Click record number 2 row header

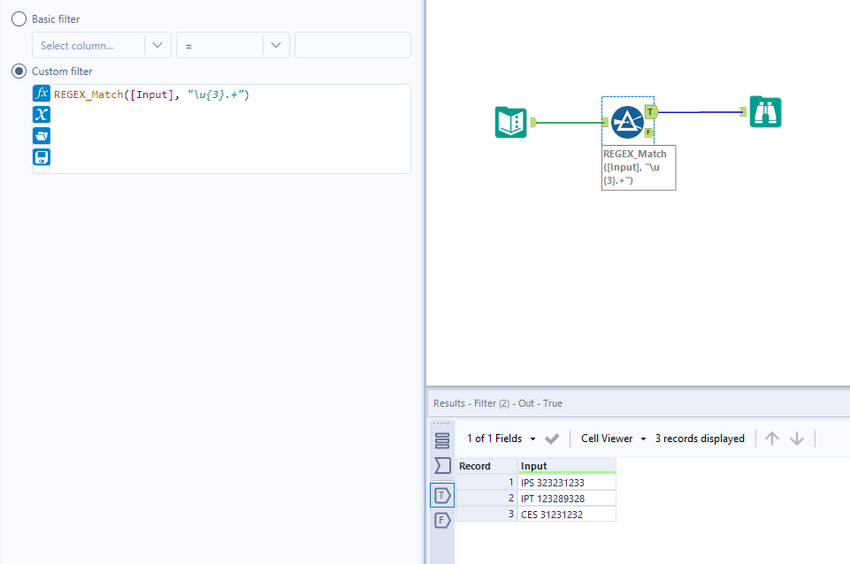[x=487, y=498]
